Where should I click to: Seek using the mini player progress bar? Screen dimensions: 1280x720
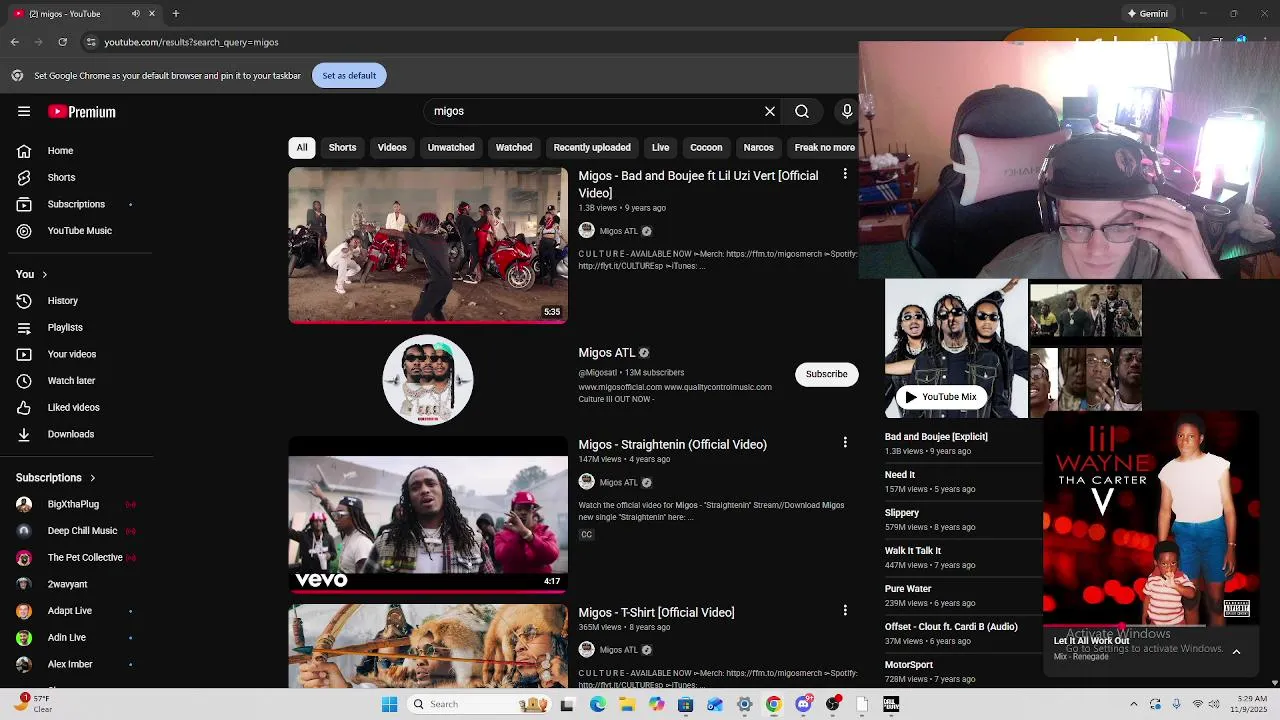(x=1150, y=626)
